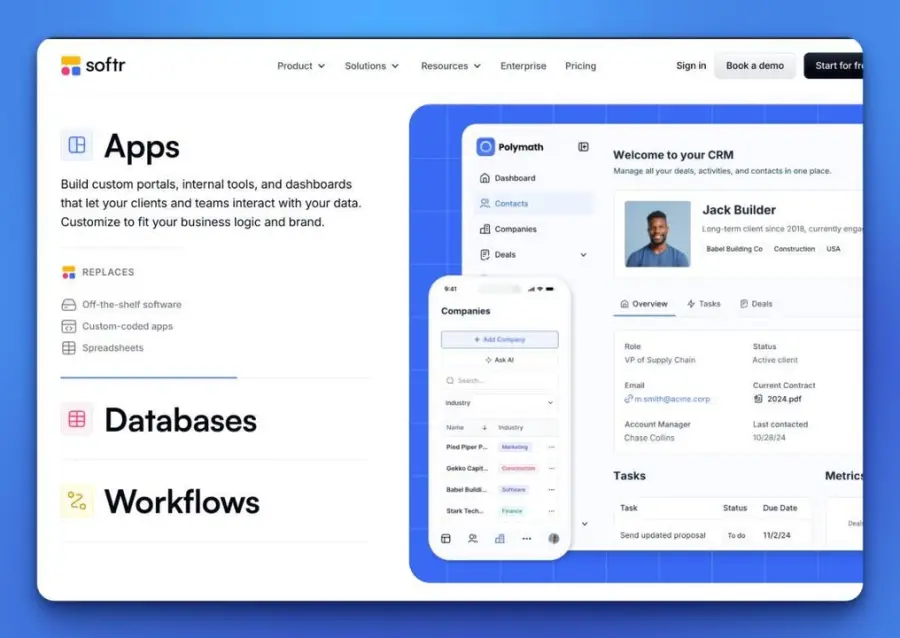Click the Off-the-shelf software icon
Image resolution: width=900 pixels, height=638 pixels.
click(68, 305)
